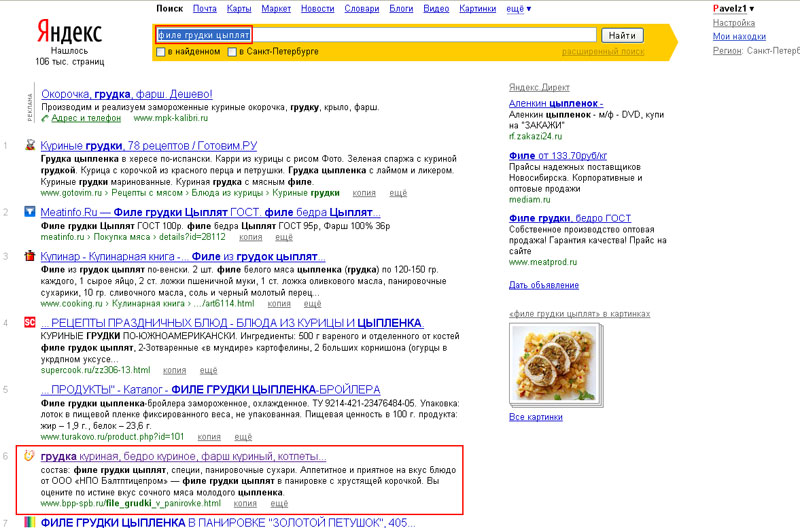Screen dimensions: 800x528
Task: Open the Почта service tab
Action: coord(205,9)
